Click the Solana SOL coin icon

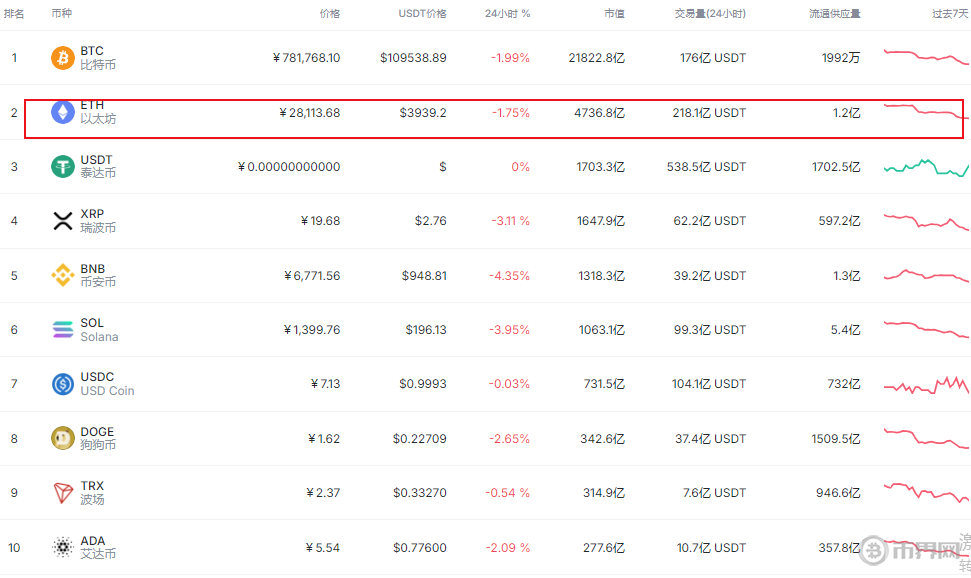pos(63,330)
